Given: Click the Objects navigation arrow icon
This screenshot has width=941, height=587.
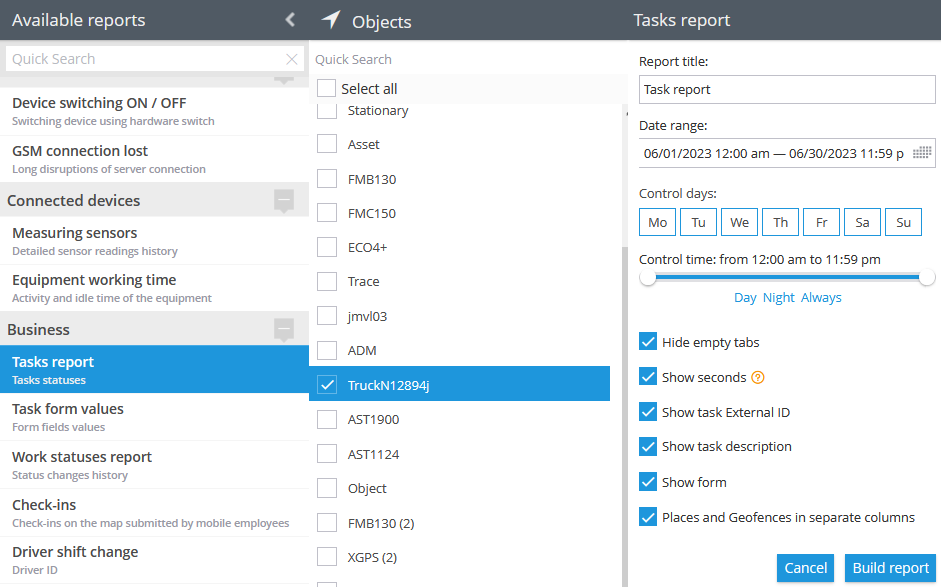Looking at the screenshot, I should click(331, 20).
